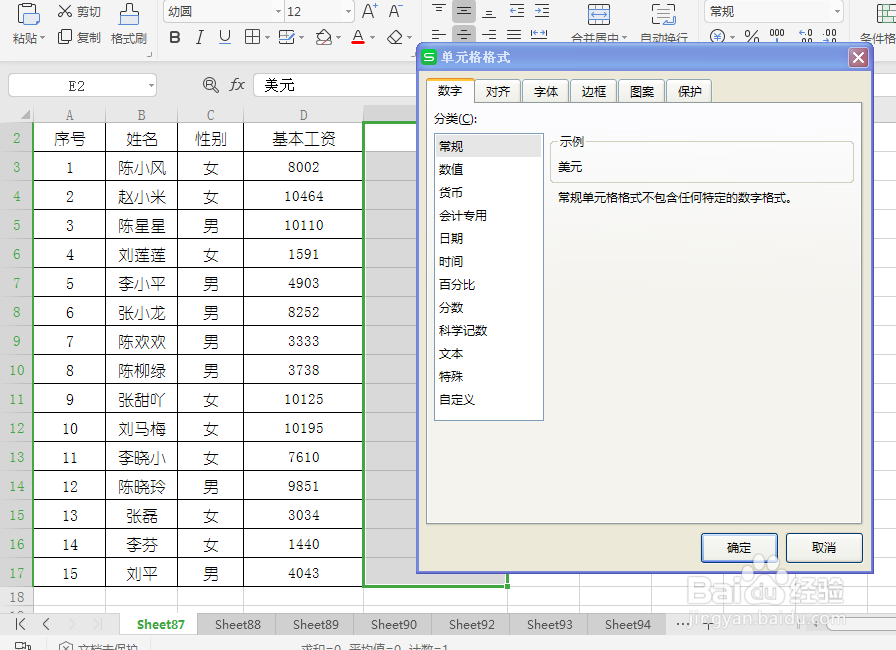Click the E2 name box field
This screenshot has height=650, width=896.
[80, 85]
